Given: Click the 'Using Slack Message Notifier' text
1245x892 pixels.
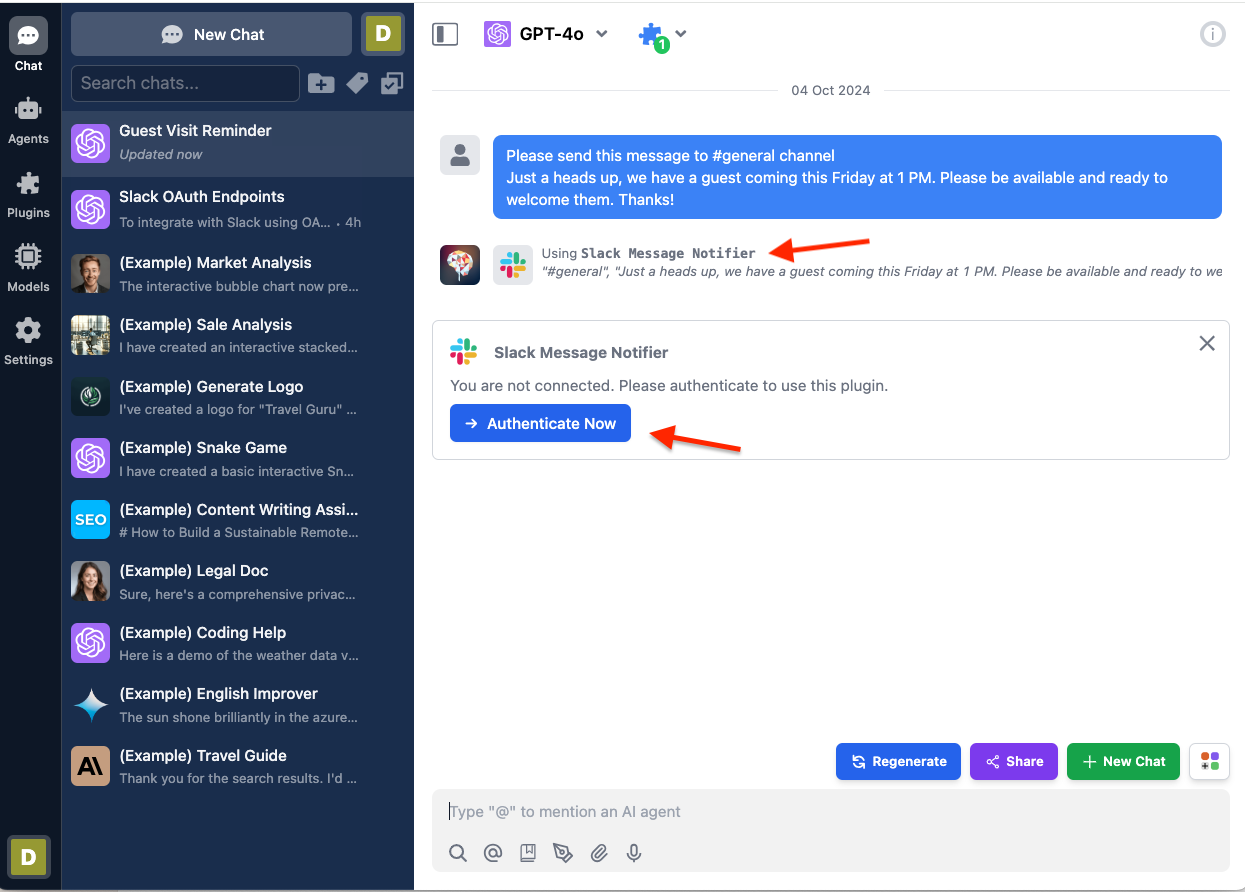Looking at the screenshot, I should tap(648, 253).
